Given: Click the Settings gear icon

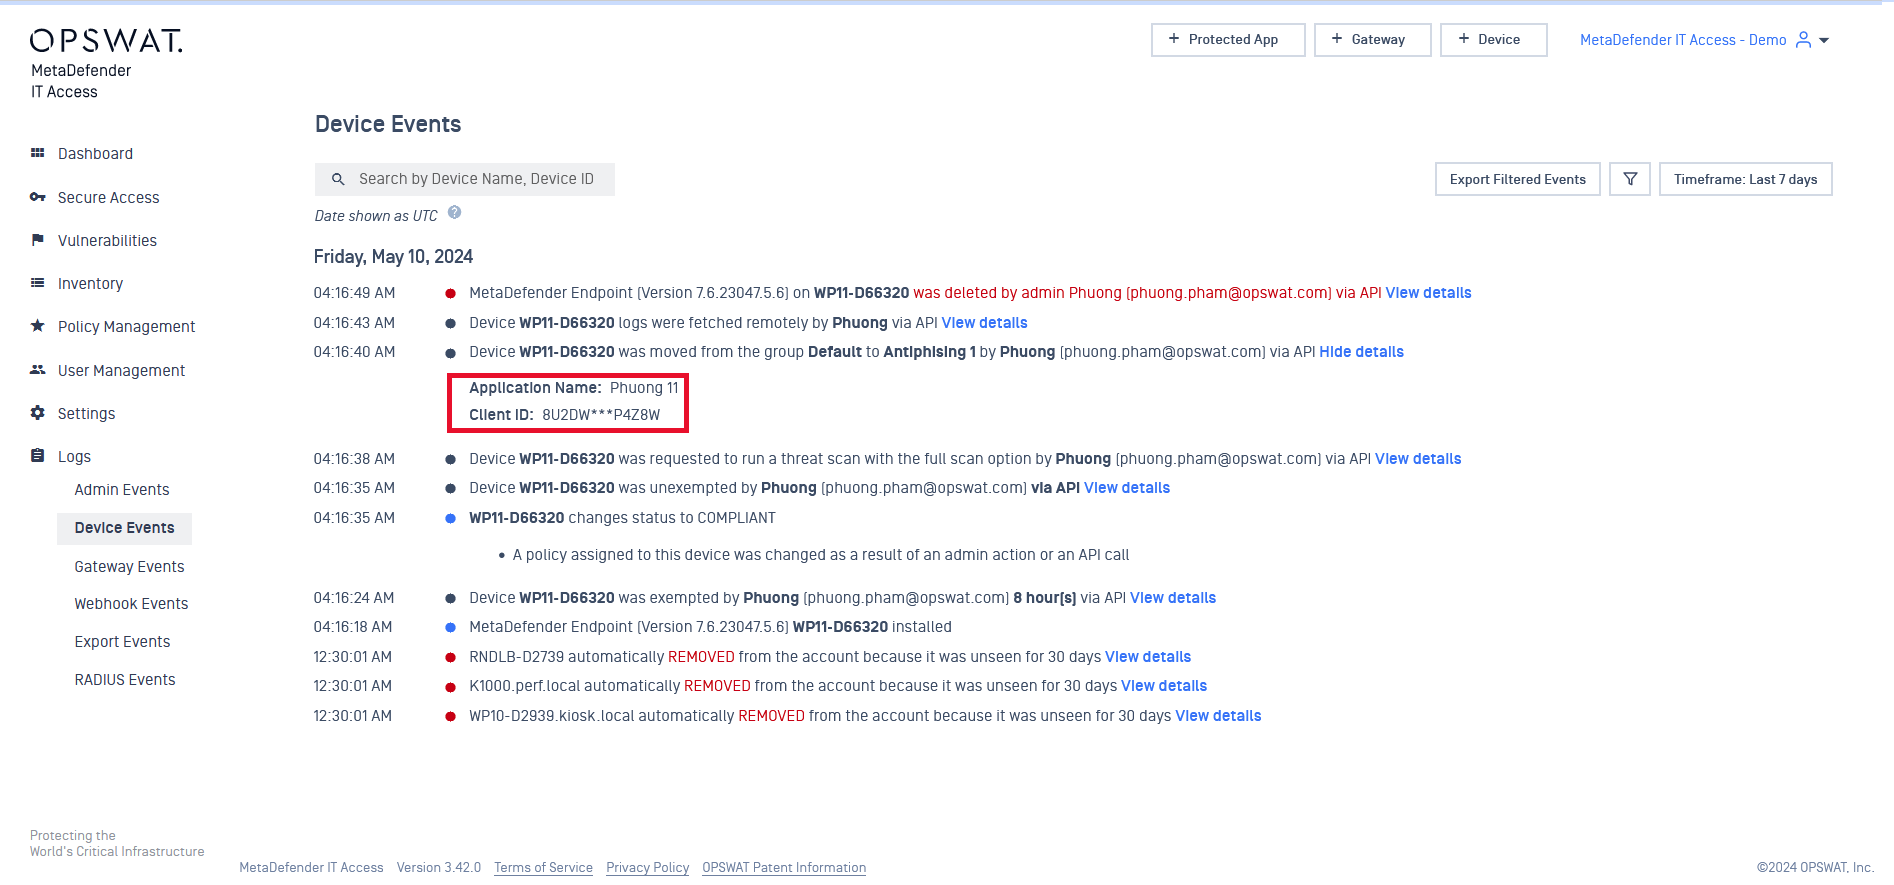Looking at the screenshot, I should 37,413.
